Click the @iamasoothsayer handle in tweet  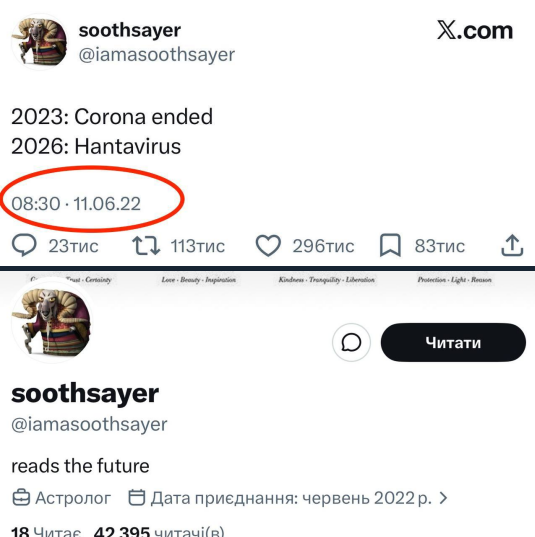tap(157, 55)
